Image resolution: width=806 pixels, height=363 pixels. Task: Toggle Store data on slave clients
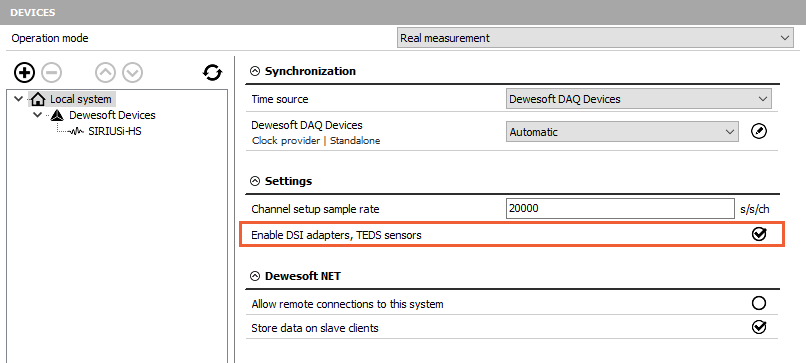pyautogui.click(x=759, y=327)
